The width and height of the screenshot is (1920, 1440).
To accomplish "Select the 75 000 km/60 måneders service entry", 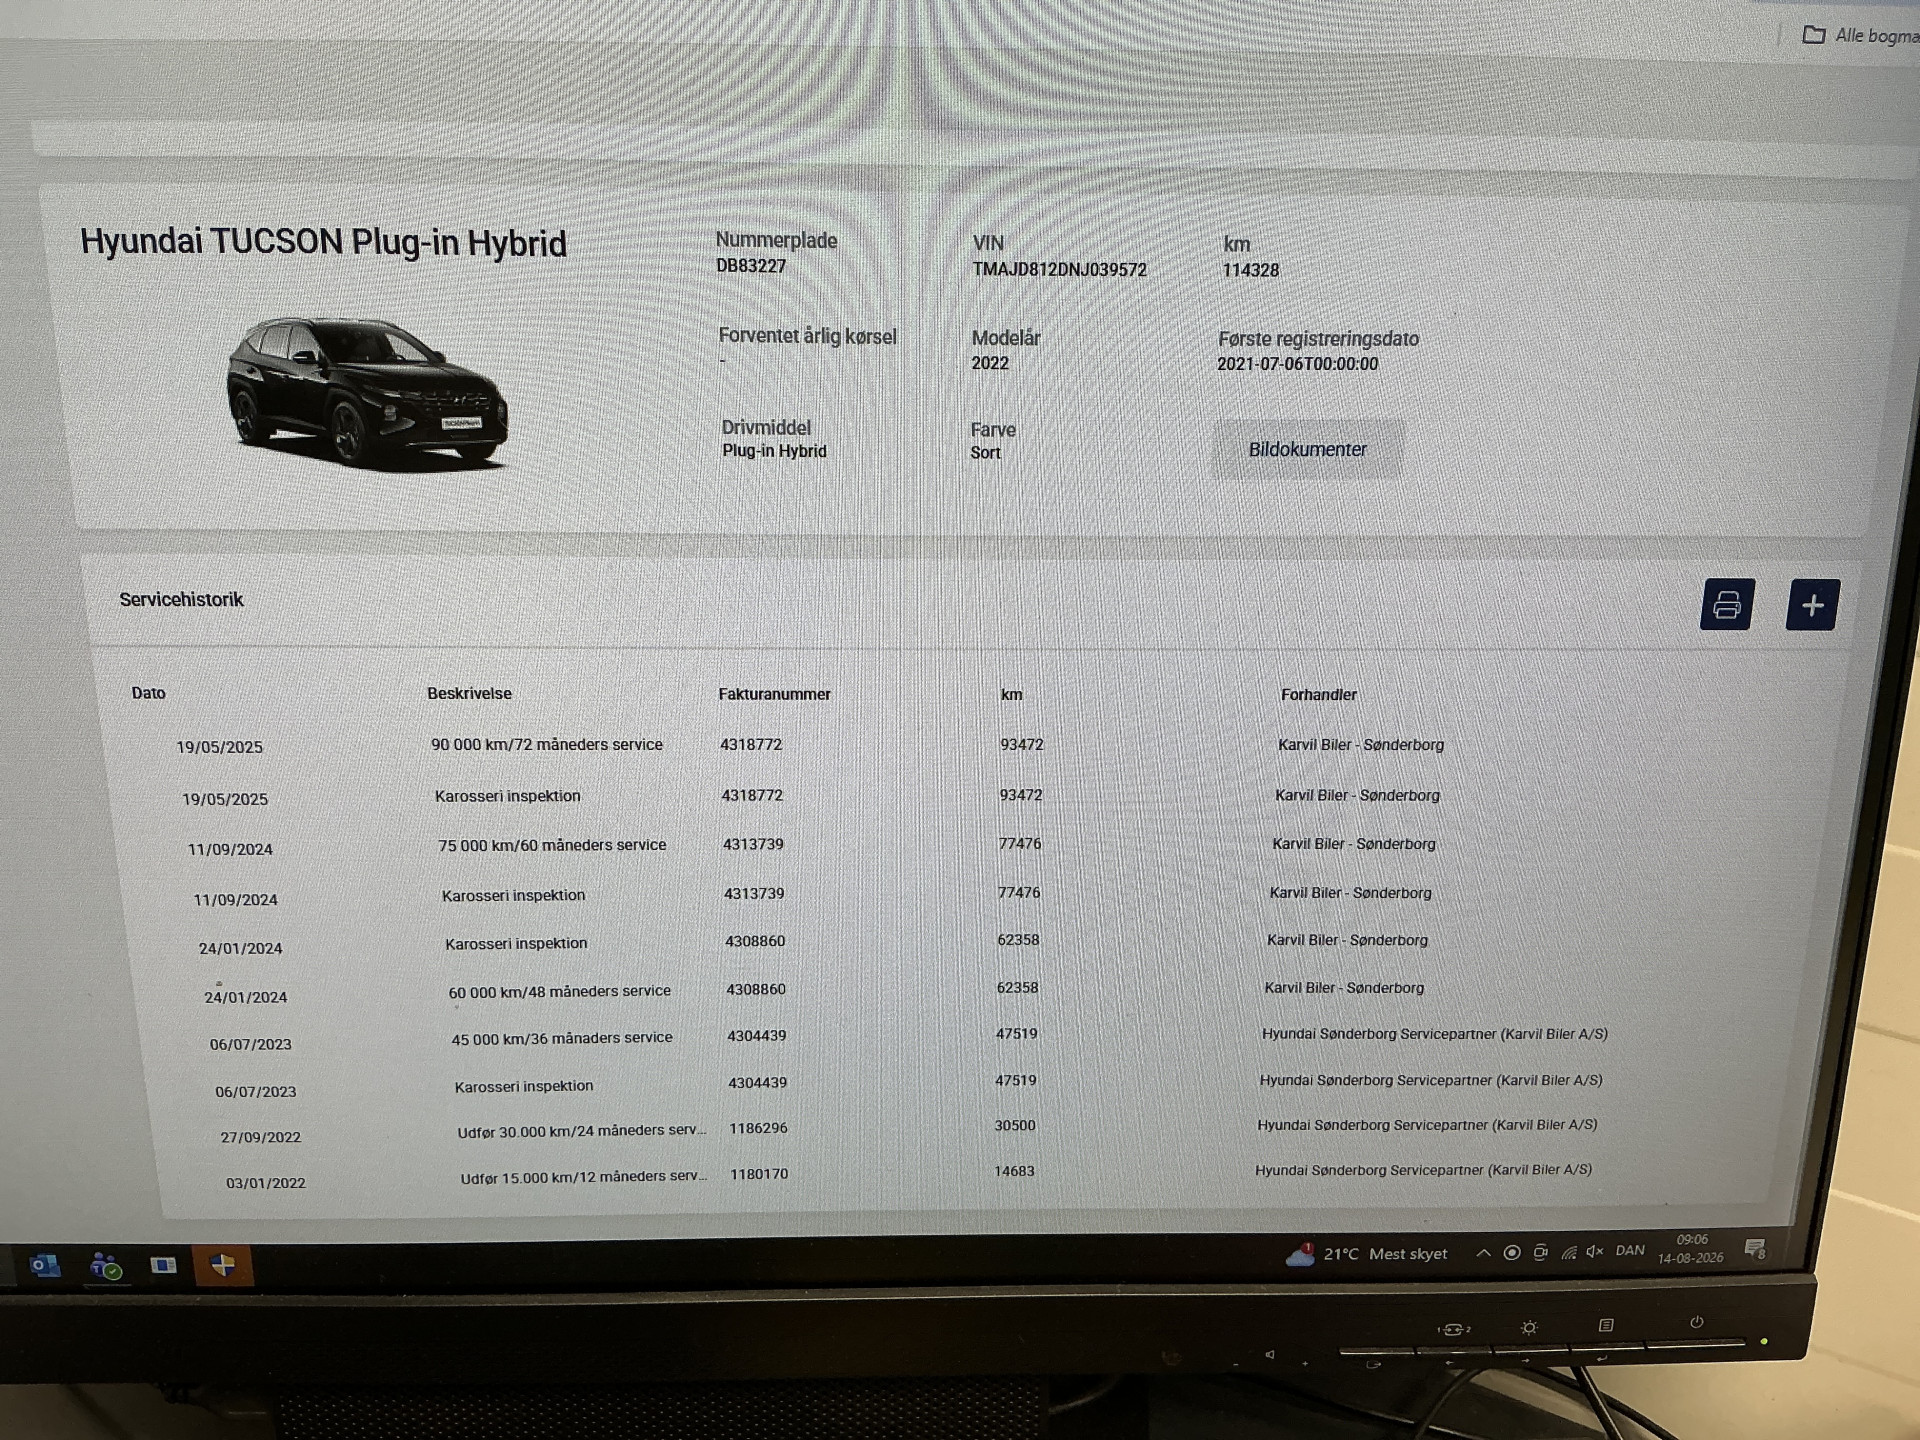I will (x=552, y=845).
